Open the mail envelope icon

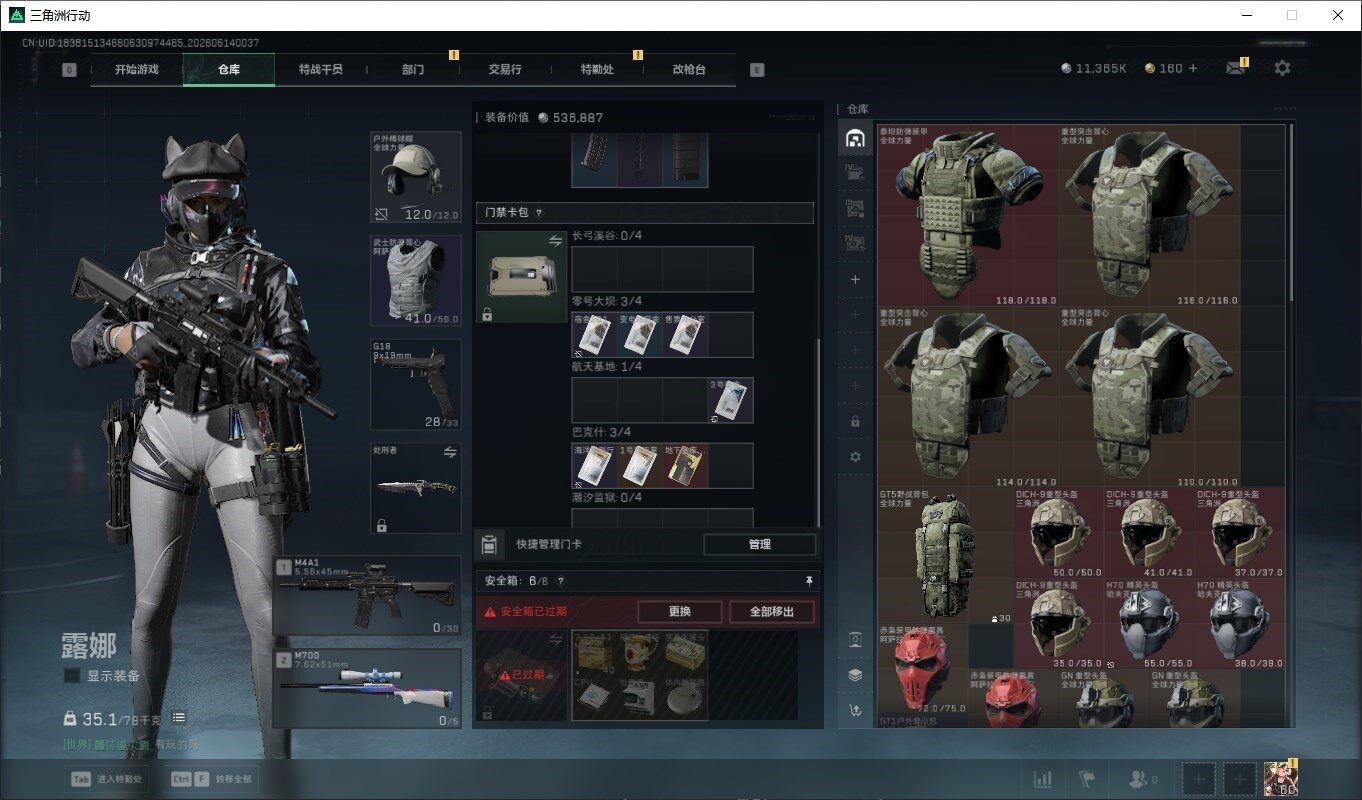click(1236, 68)
